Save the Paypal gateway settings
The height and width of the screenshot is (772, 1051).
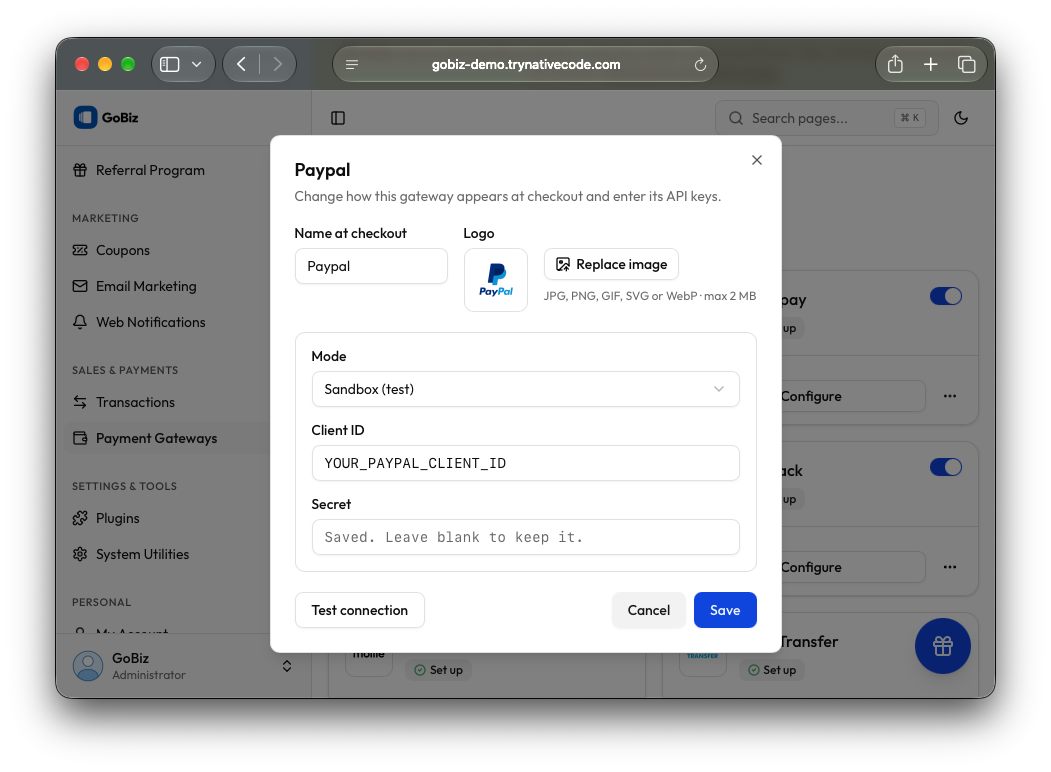coord(725,610)
